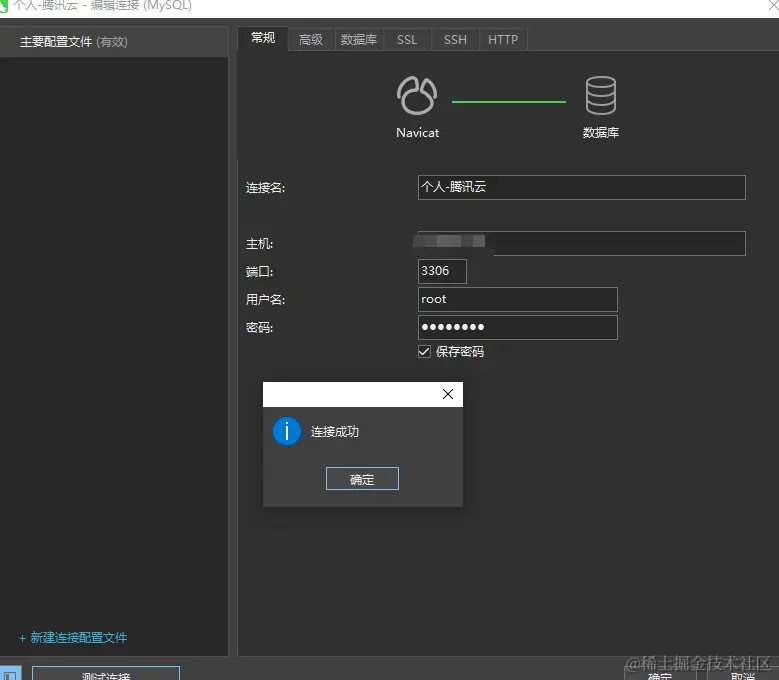Click the 取消 button at bottom
779x680 pixels.
[x=743, y=676]
